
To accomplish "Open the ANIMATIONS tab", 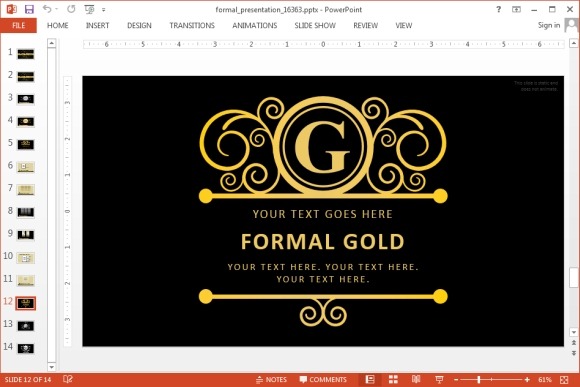I will coord(254,26).
